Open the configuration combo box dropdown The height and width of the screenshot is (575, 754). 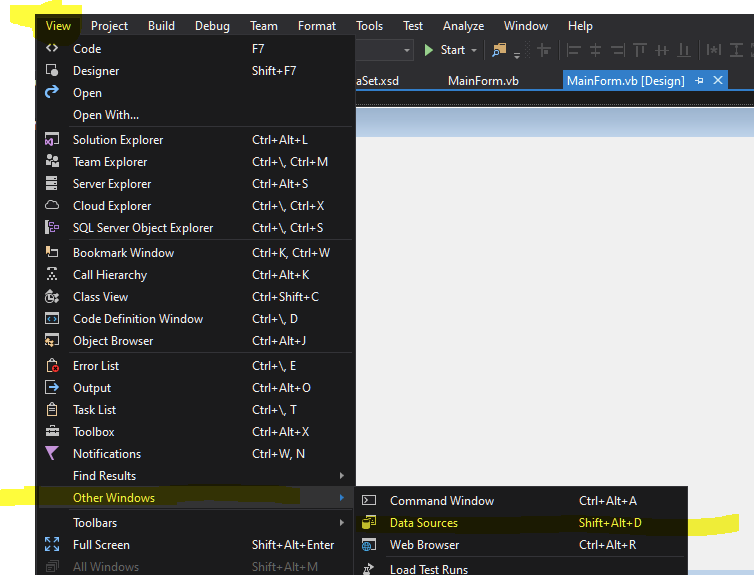[407, 50]
